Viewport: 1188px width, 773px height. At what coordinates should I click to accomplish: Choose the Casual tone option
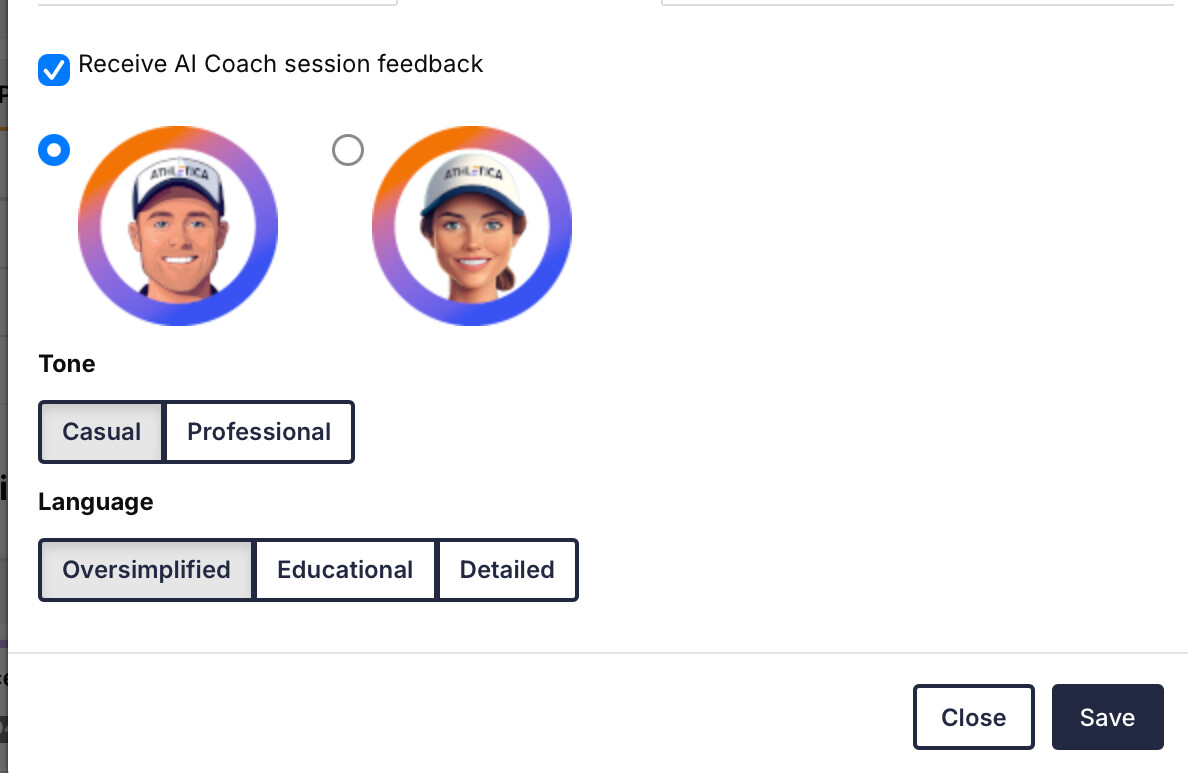point(102,432)
